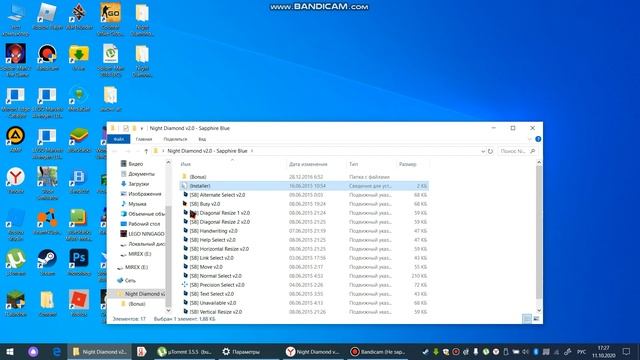Select the [SB] Help Select v2.0 file
640x360 pixels.
tap(304, 240)
